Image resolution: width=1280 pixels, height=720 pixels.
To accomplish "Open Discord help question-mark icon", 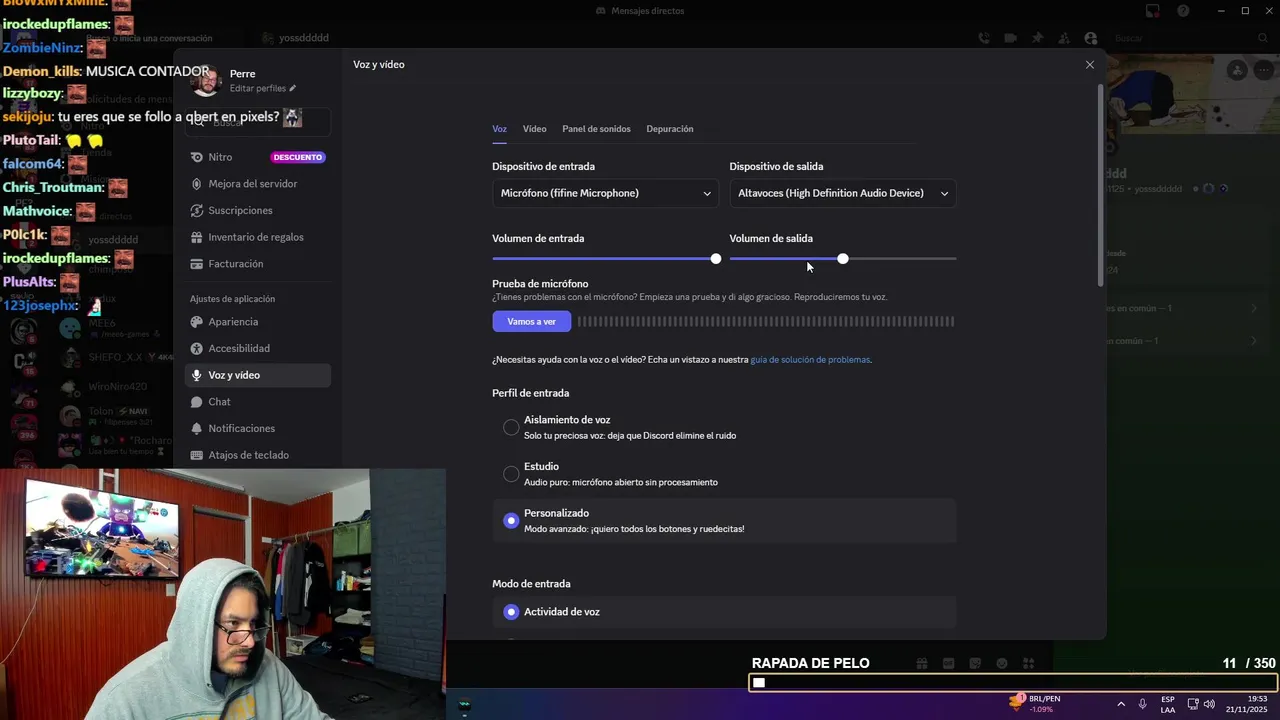I will click(x=1184, y=11).
